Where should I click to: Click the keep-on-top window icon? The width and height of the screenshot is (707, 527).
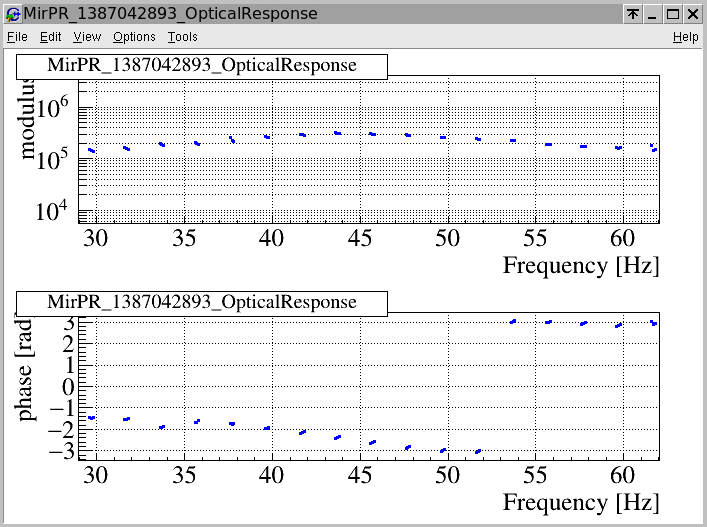[x=632, y=14]
